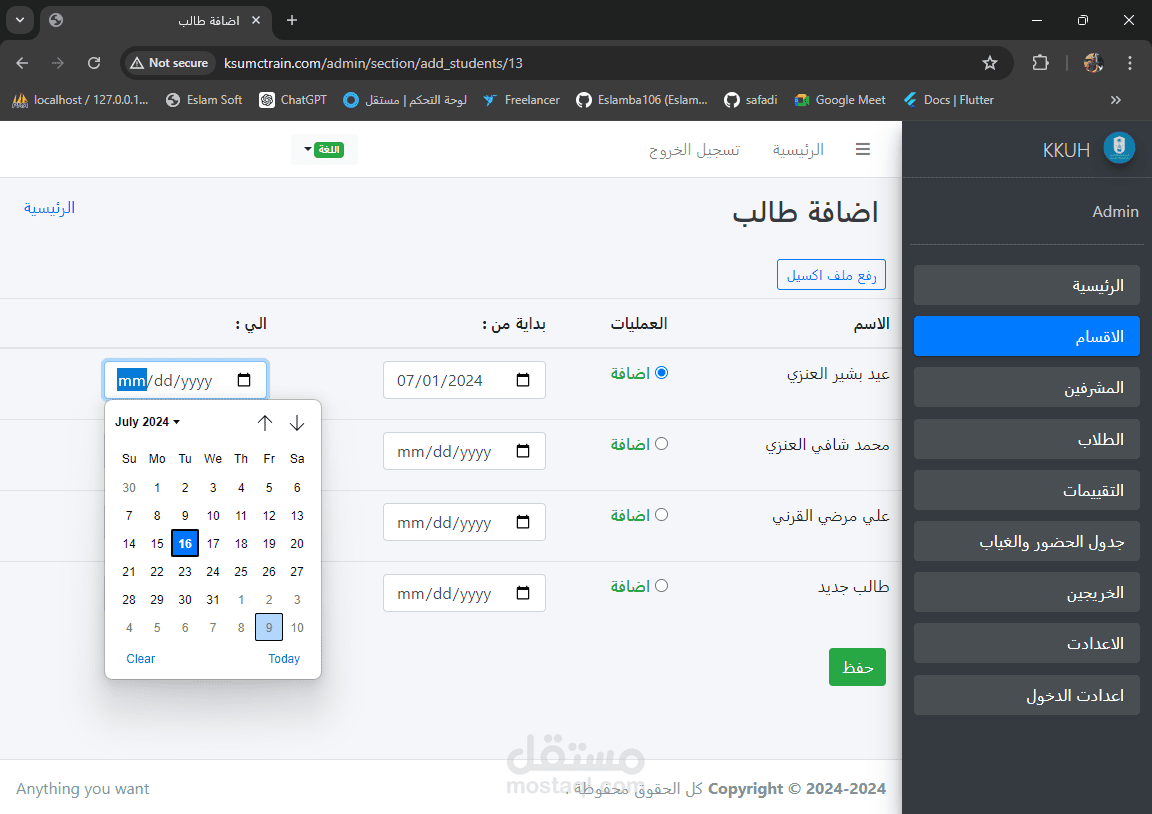
Task: Toggle the sidebar with the hamburger icon
Action: pyautogui.click(x=863, y=150)
